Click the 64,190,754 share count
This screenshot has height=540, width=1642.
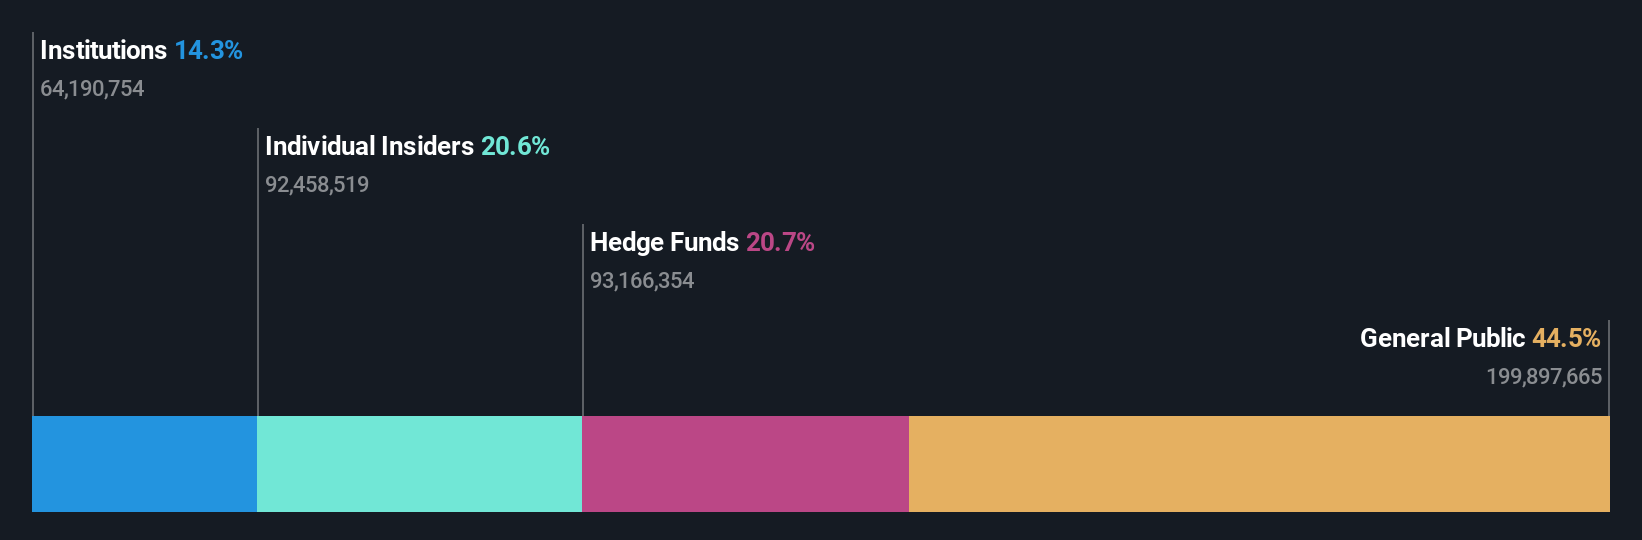pos(92,89)
